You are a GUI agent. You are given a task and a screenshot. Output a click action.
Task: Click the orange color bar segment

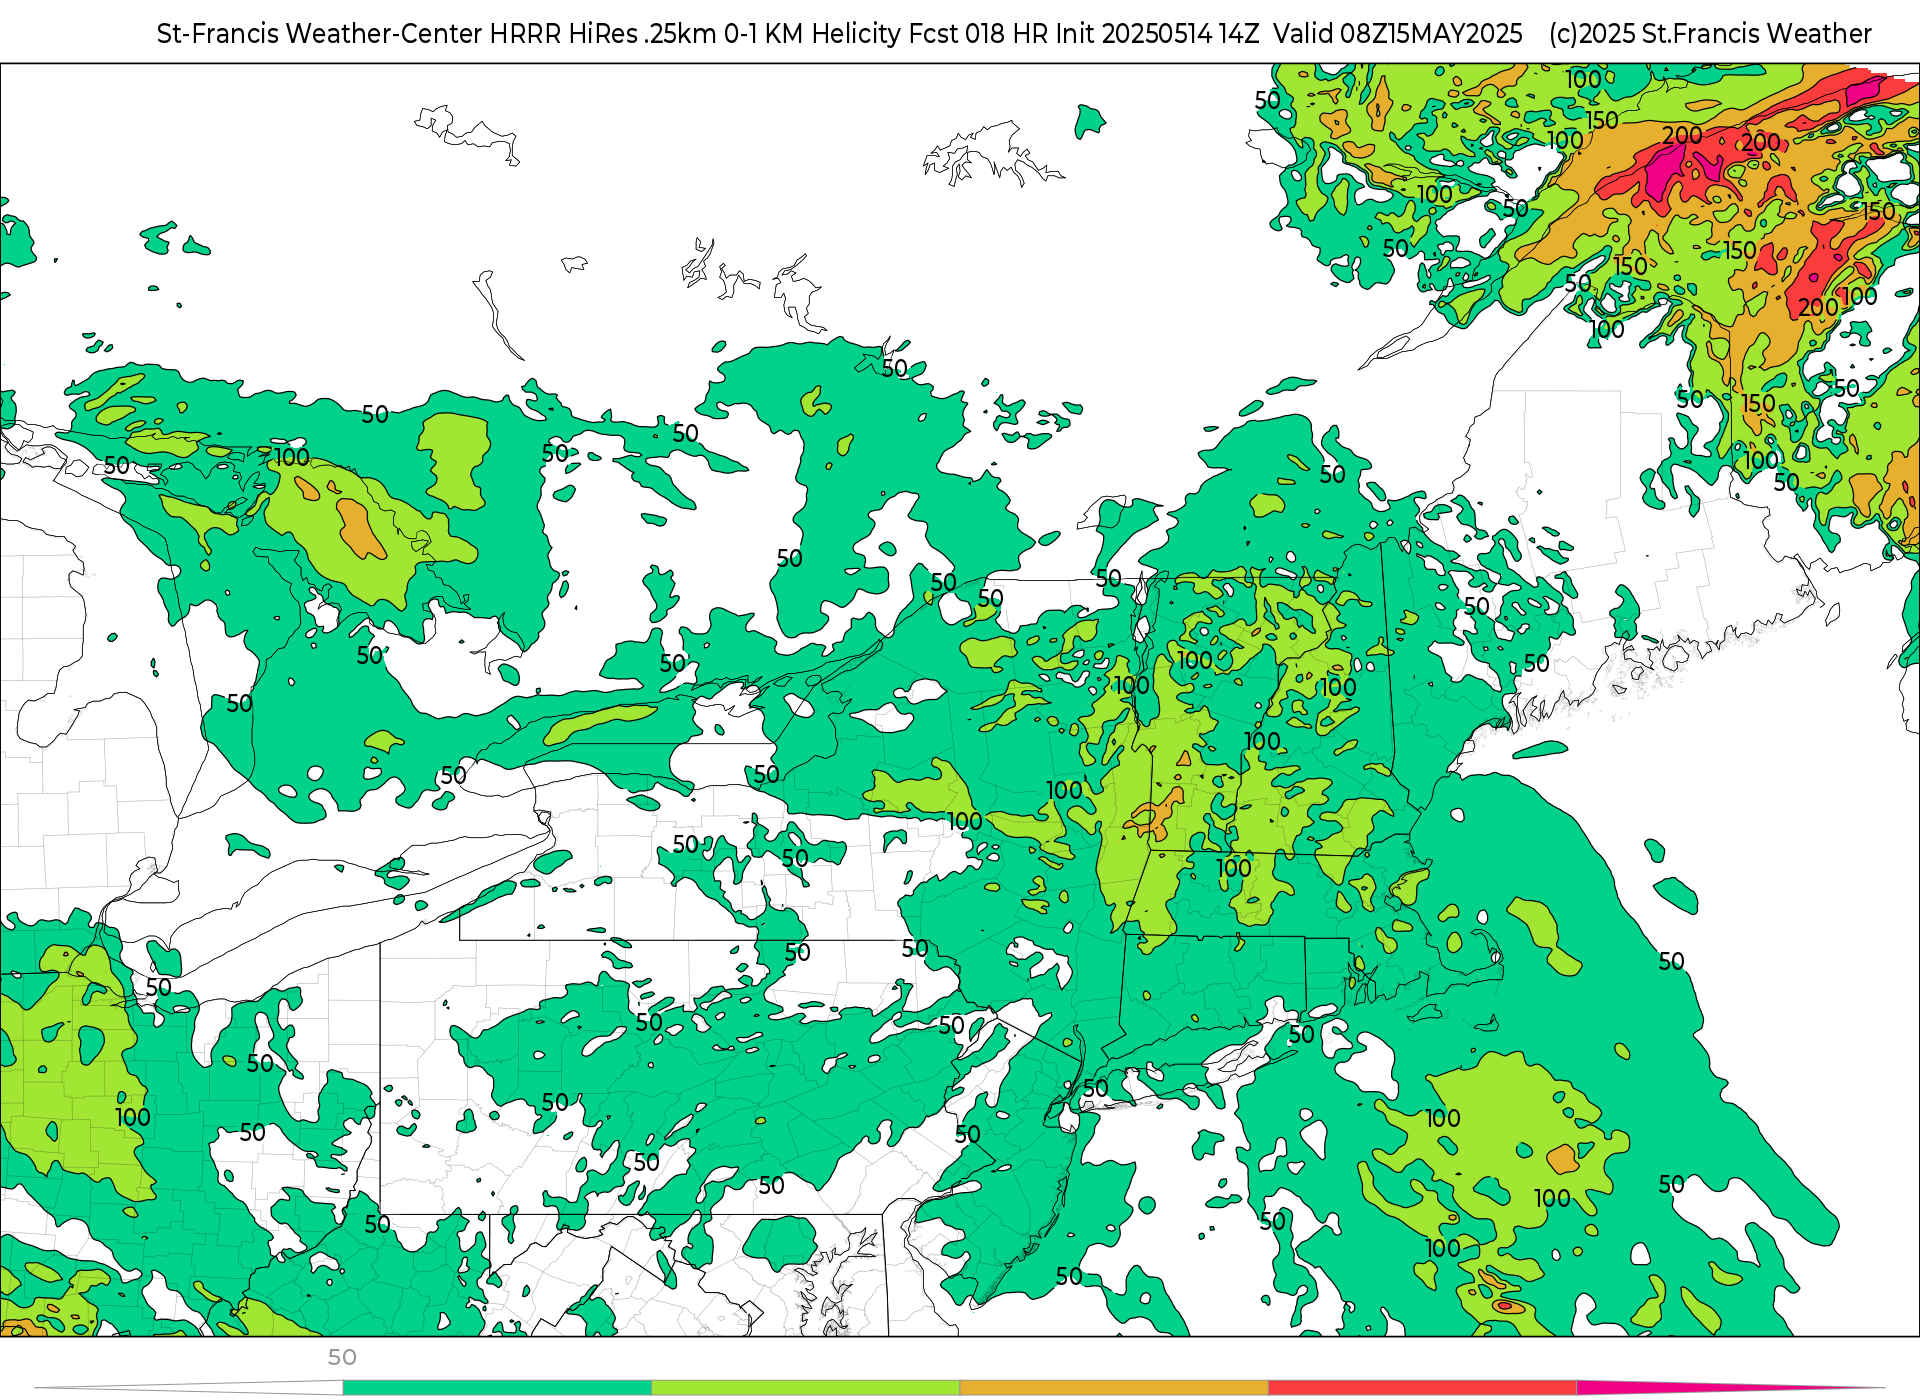1114,1387
